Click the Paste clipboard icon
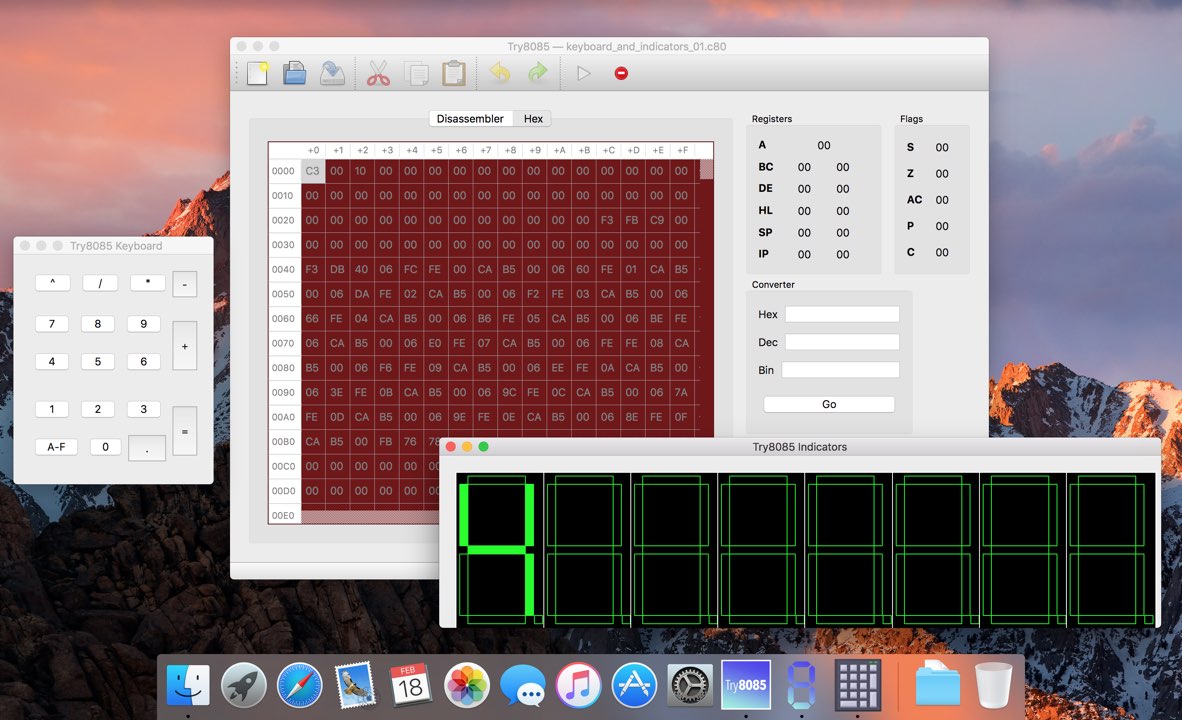 click(x=454, y=73)
